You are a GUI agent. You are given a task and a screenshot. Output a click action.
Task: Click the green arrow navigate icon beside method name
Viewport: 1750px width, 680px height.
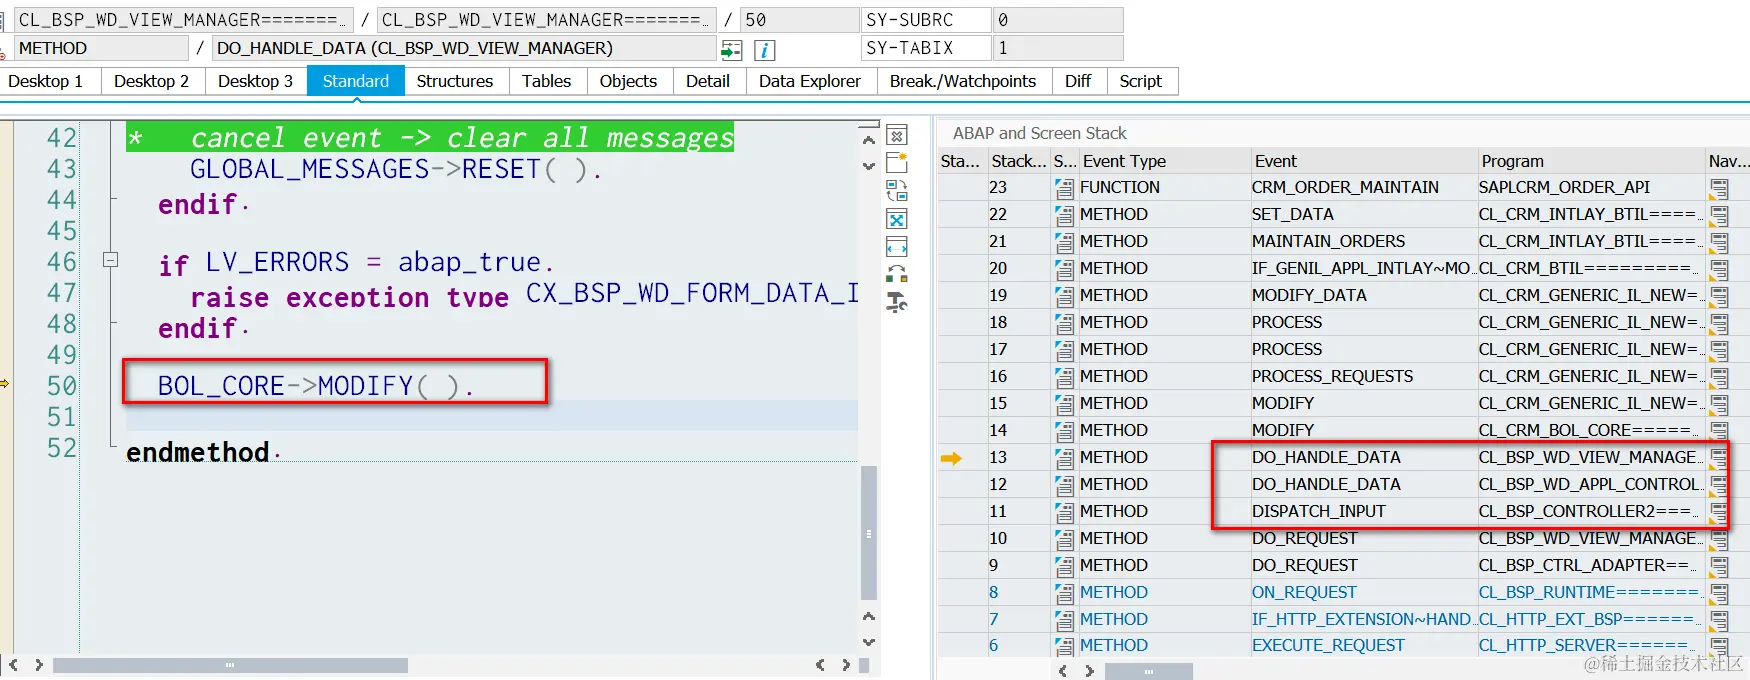pyautogui.click(x=732, y=49)
